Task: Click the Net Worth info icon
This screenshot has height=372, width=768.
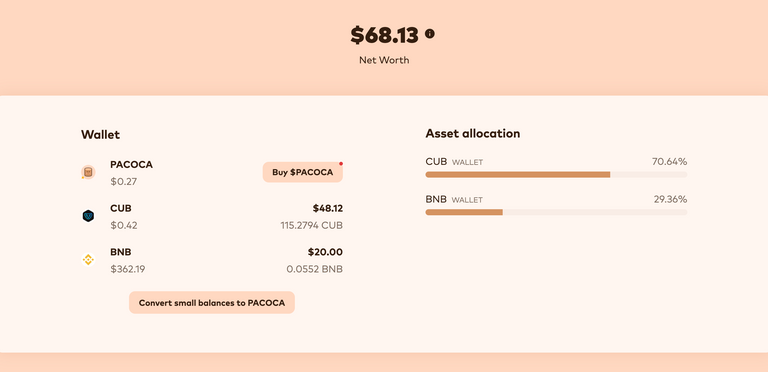Action: (x=430, y=34)
